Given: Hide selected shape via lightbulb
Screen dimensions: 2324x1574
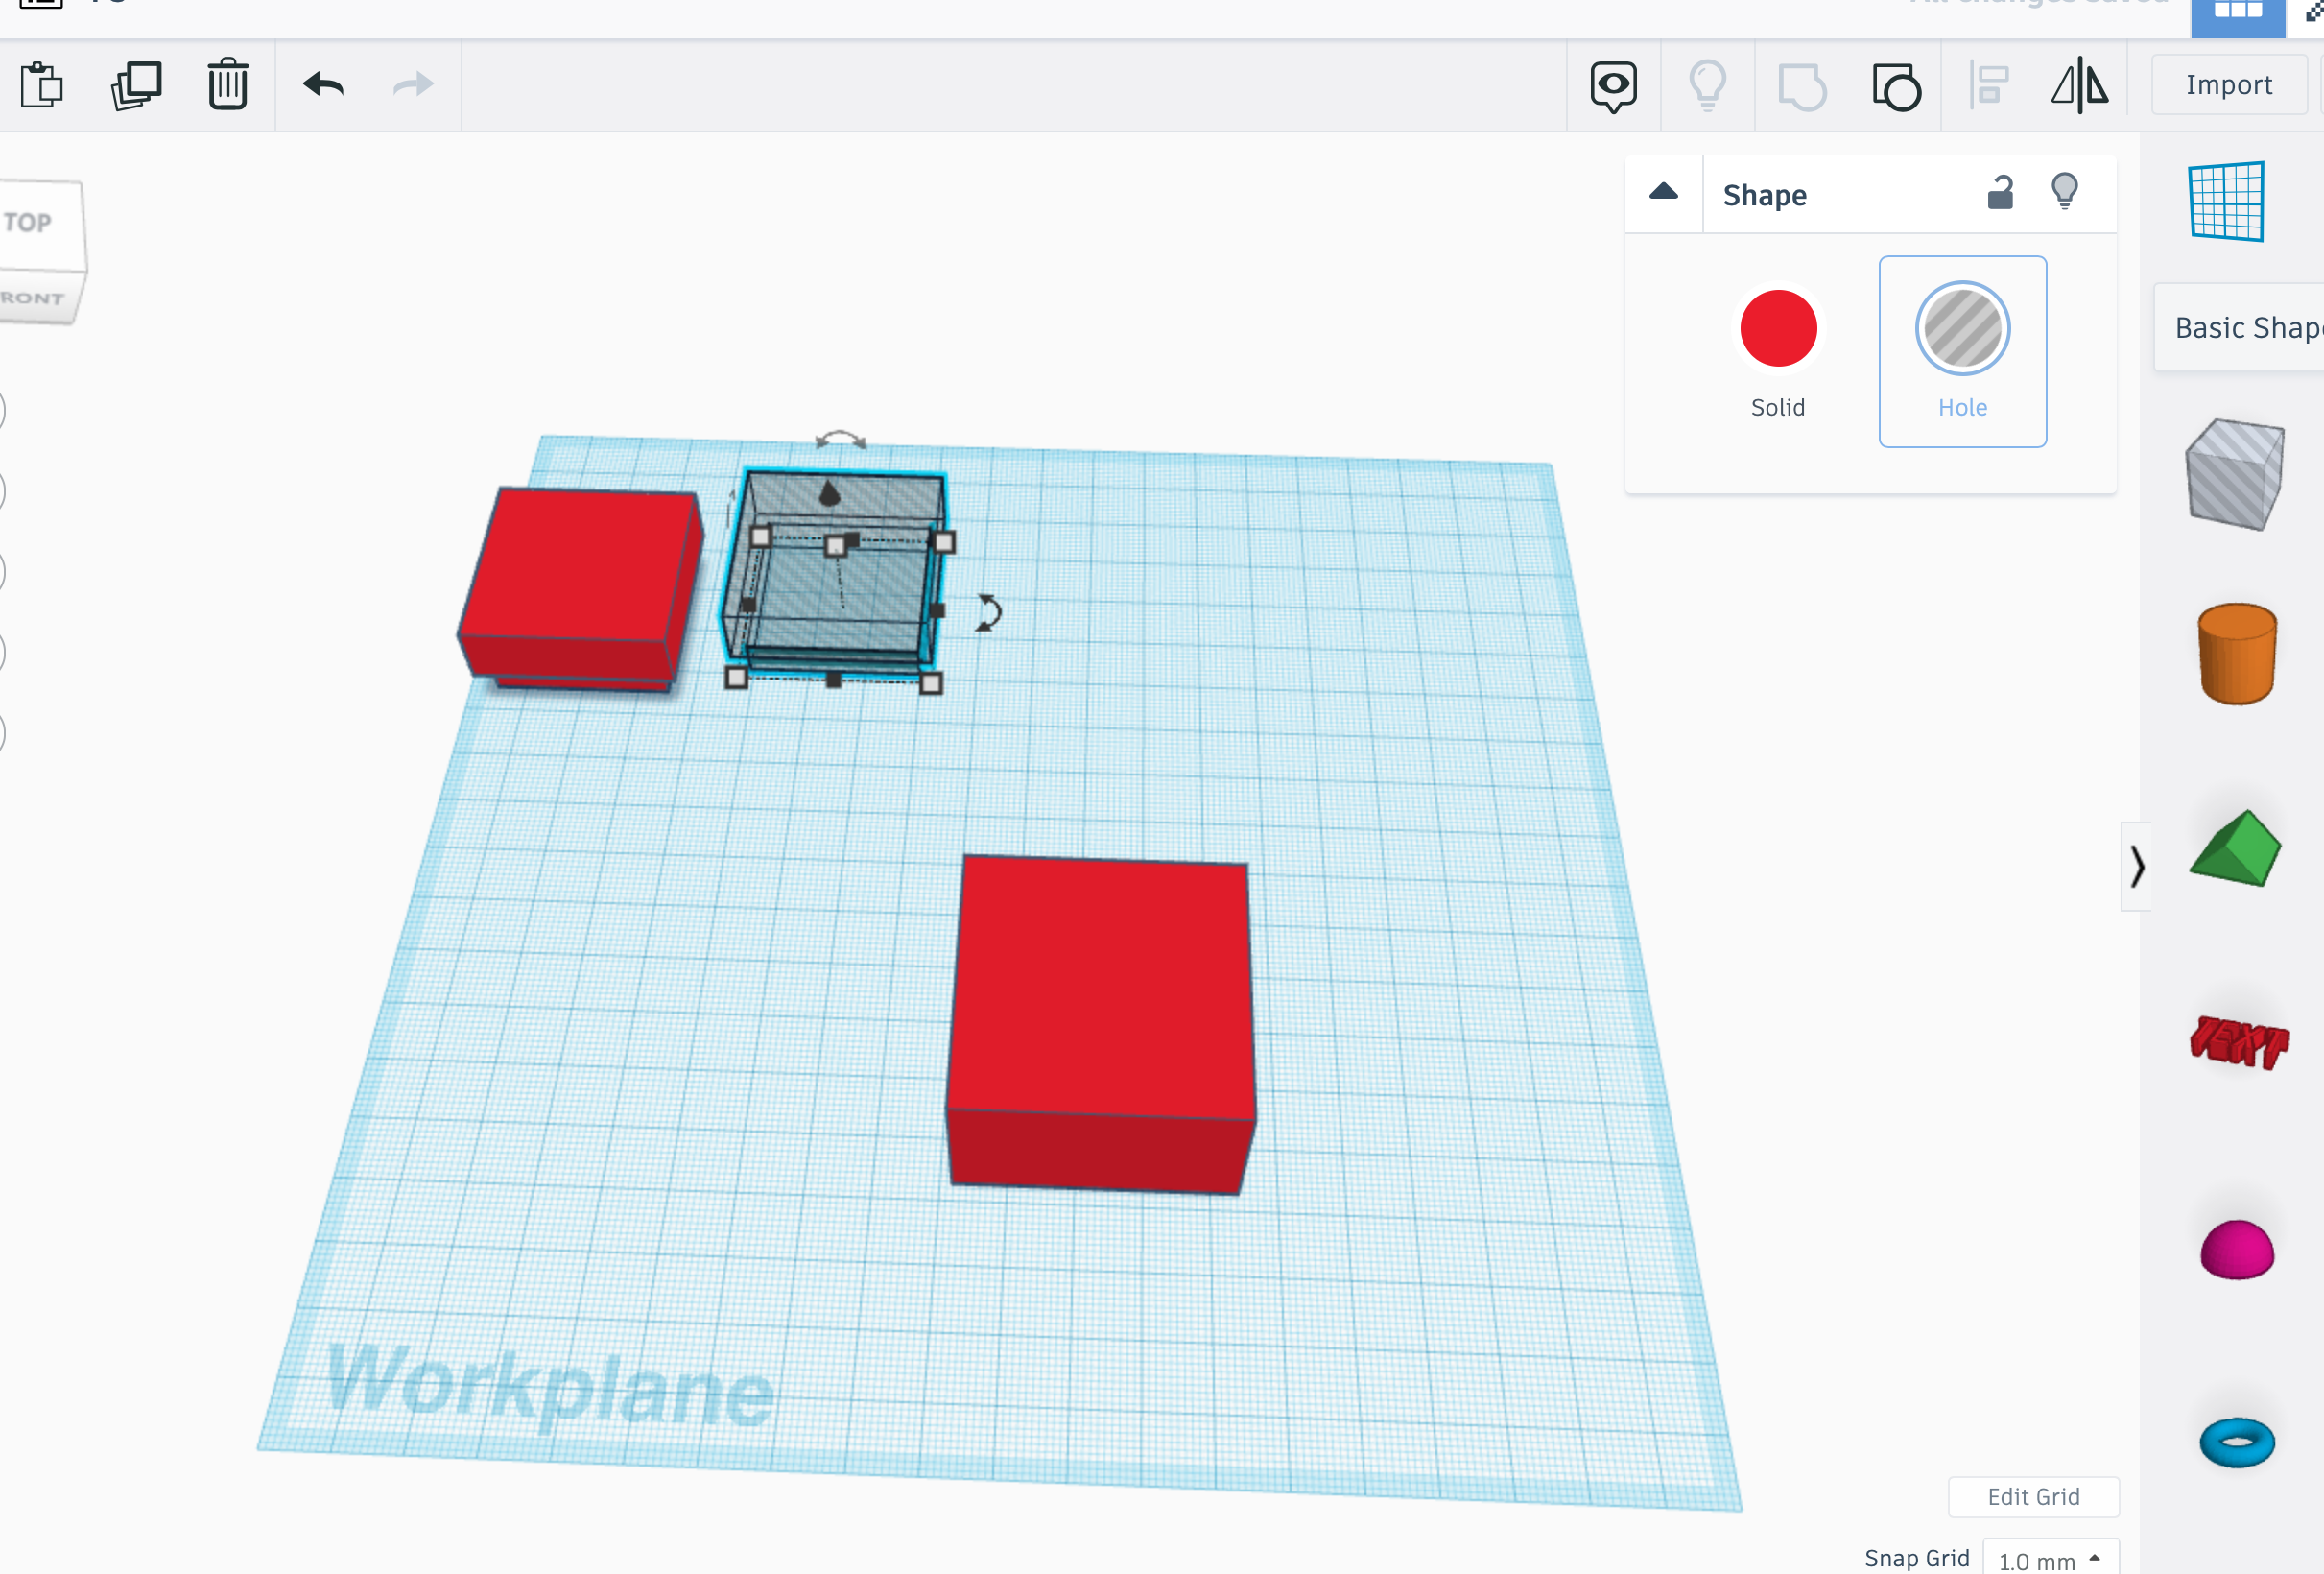Looking at the screenshot, I should (2064, 191).
